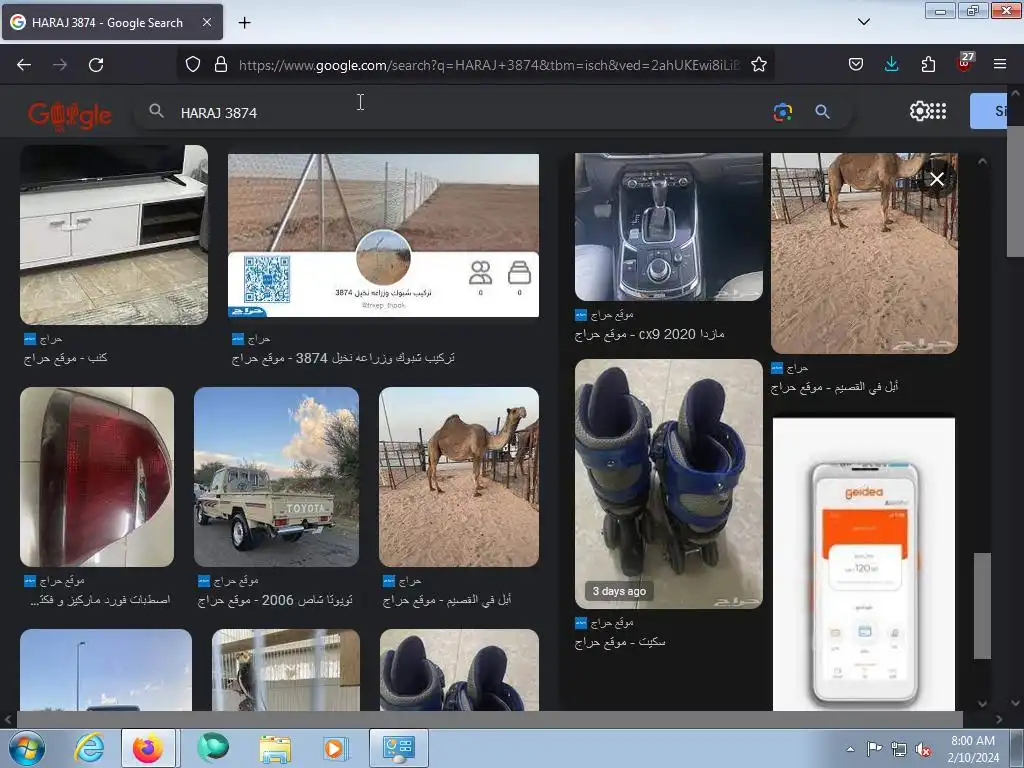Open the Toyota pickup truck thumbnail
This screenshot has width=1024, height=768.
pos(276,477)
